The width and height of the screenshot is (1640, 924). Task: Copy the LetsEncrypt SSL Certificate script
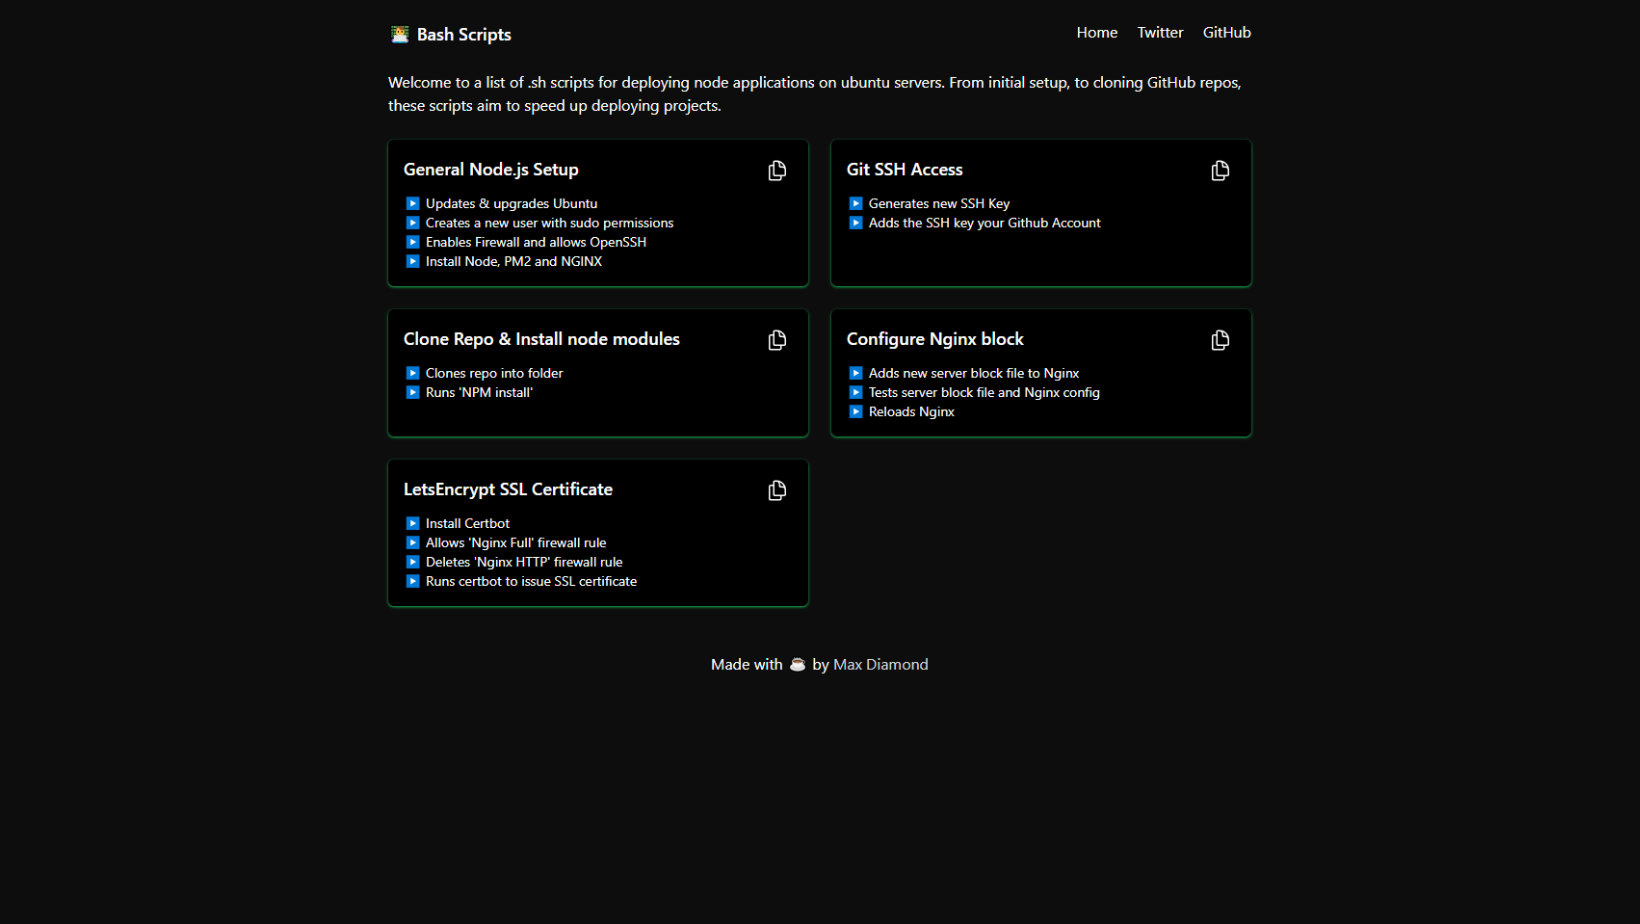pyautogui.click(x=777, y=491)
